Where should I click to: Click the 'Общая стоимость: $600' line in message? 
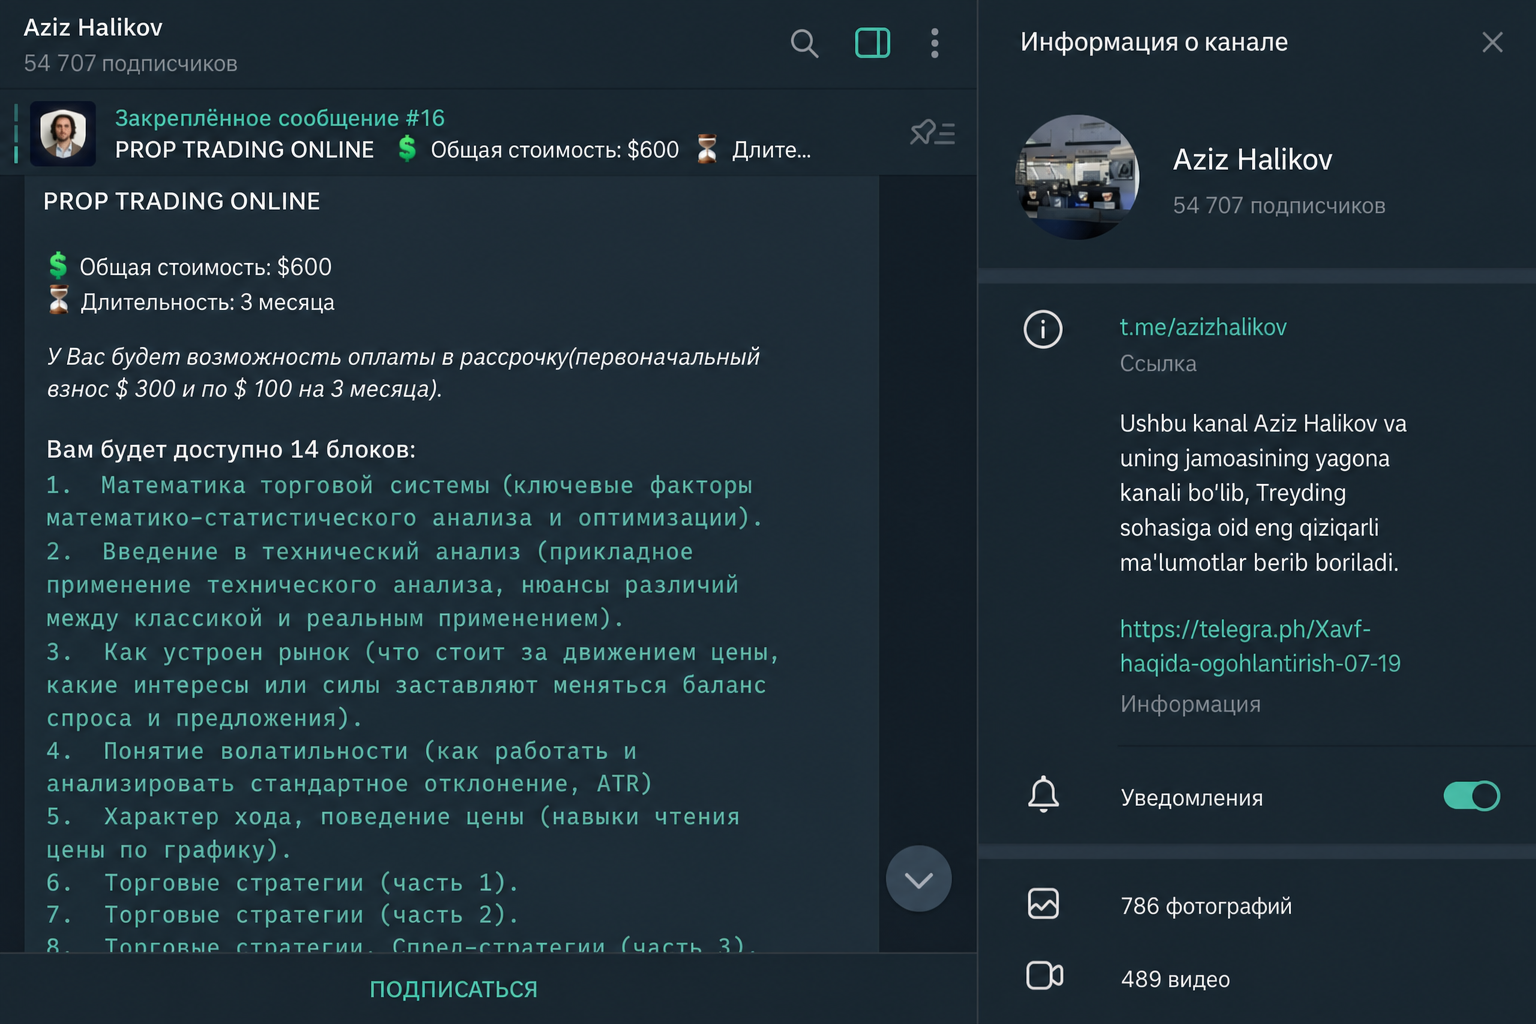point(205,267)
